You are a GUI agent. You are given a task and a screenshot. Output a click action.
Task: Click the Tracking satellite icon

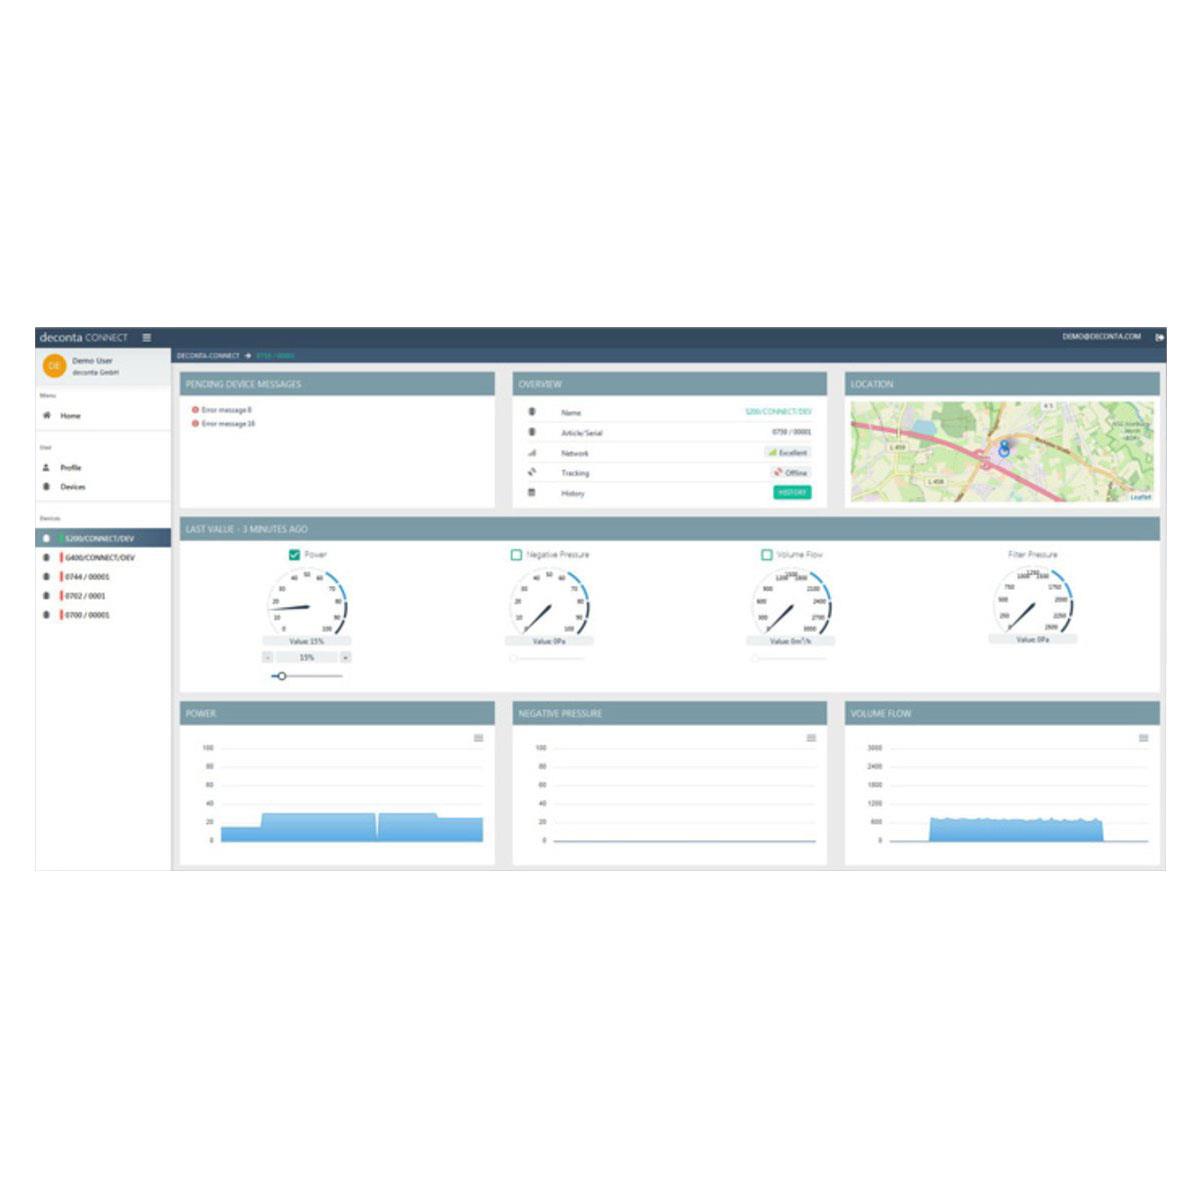coord(532,472)
